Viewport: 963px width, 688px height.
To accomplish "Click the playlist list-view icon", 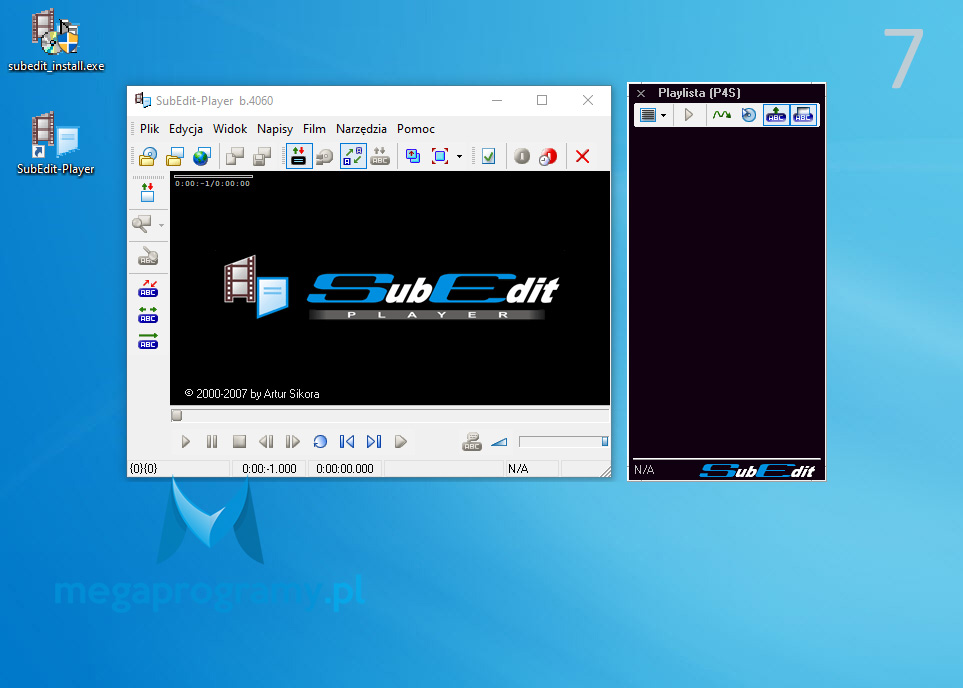I will pos(648,115).
